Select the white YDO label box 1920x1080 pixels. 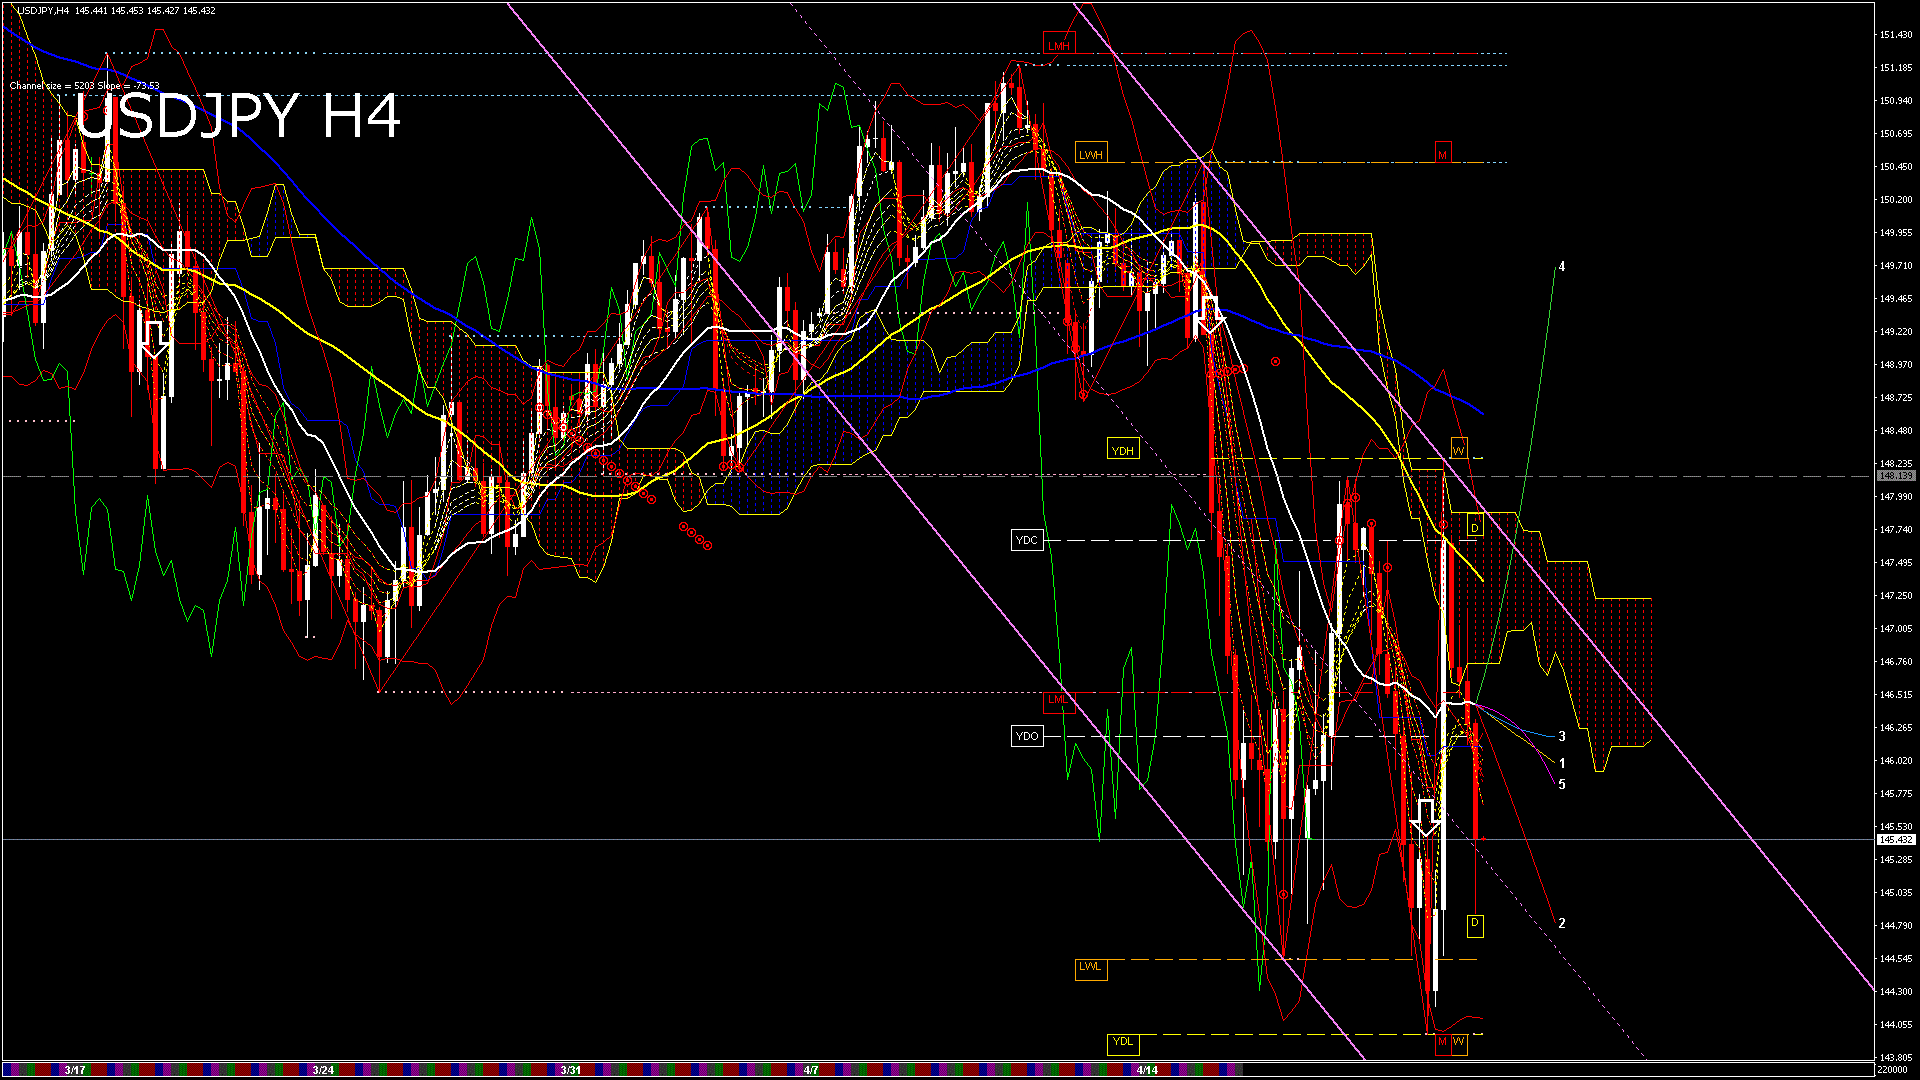1027,737
